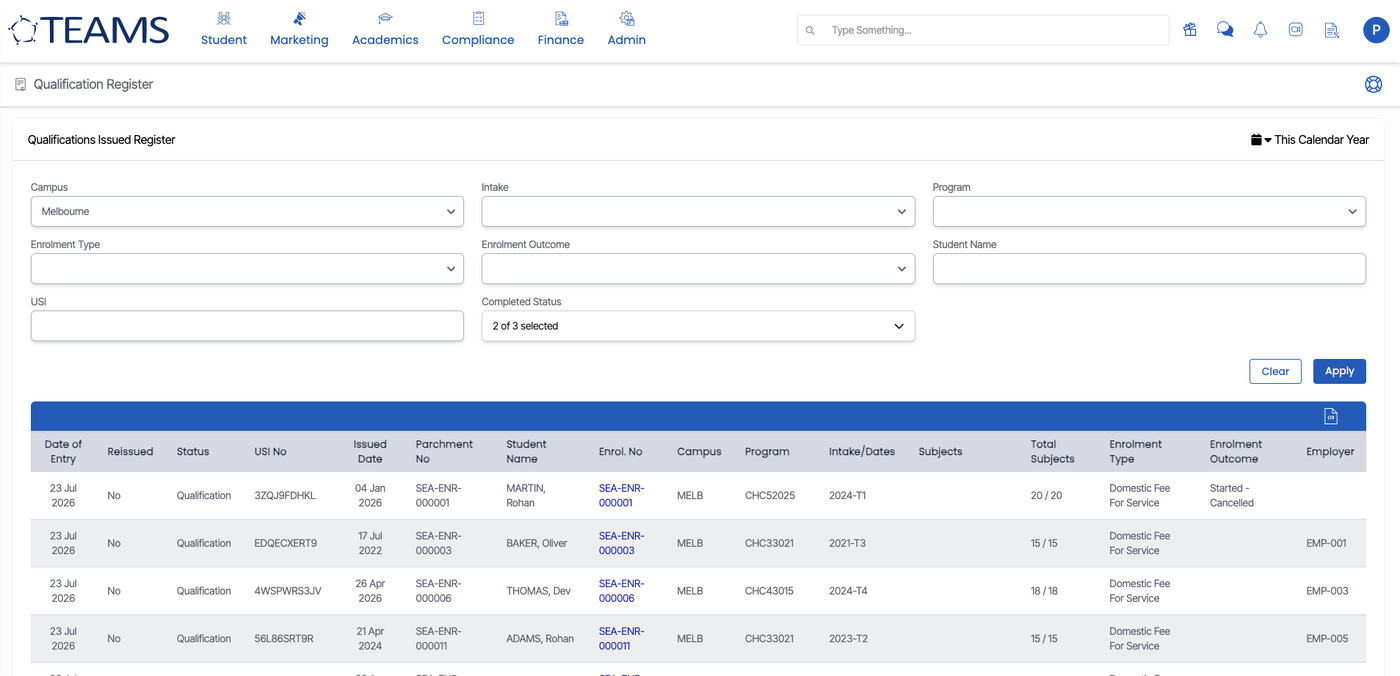Click the Date of Entry column header
Screen dimensions: 1400x676
click(63, 452)
